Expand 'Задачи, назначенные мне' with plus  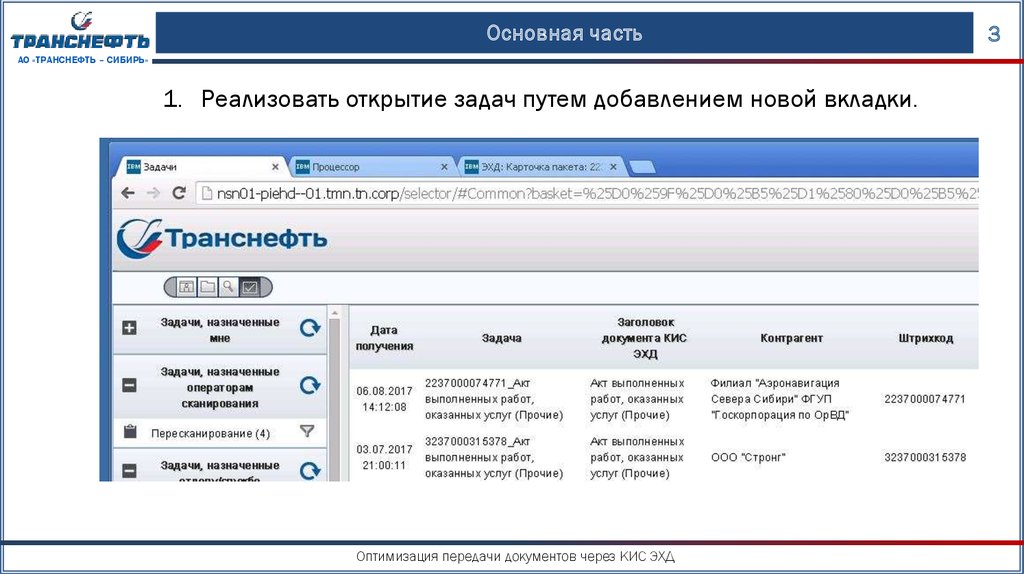click(x=129, y=328)
